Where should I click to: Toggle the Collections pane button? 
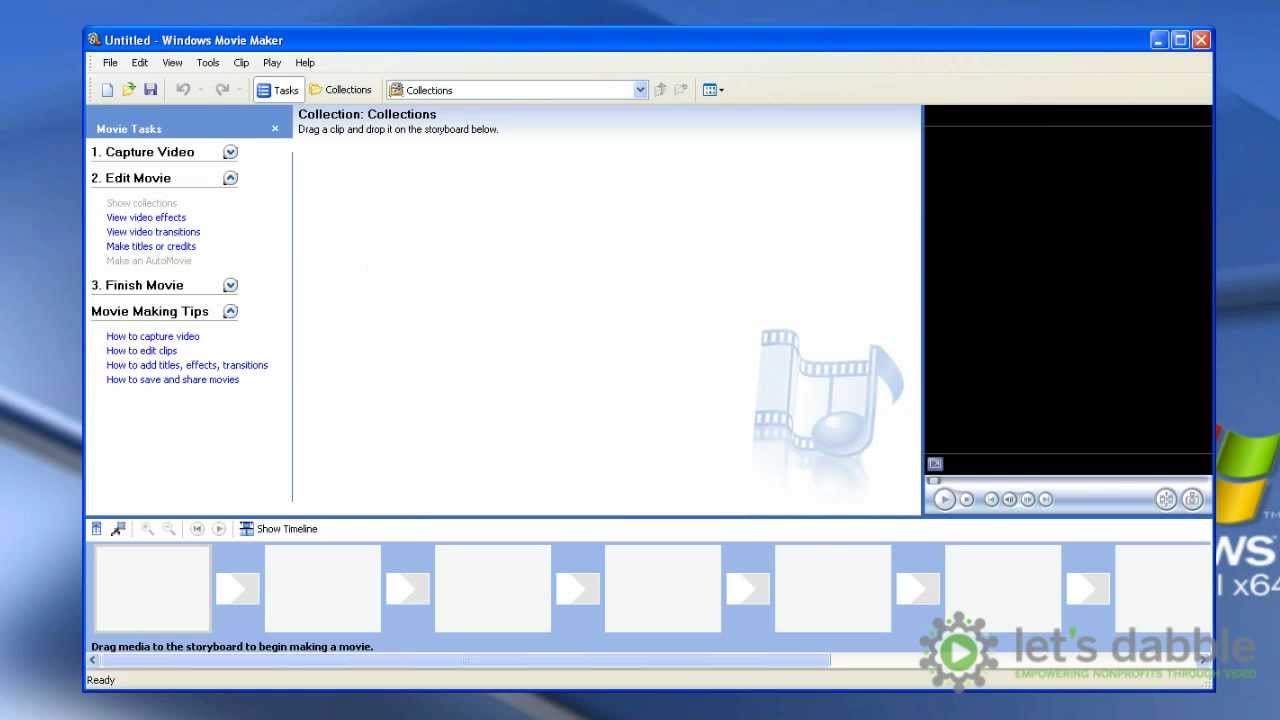pyautogui.click(x=340, y=90)
